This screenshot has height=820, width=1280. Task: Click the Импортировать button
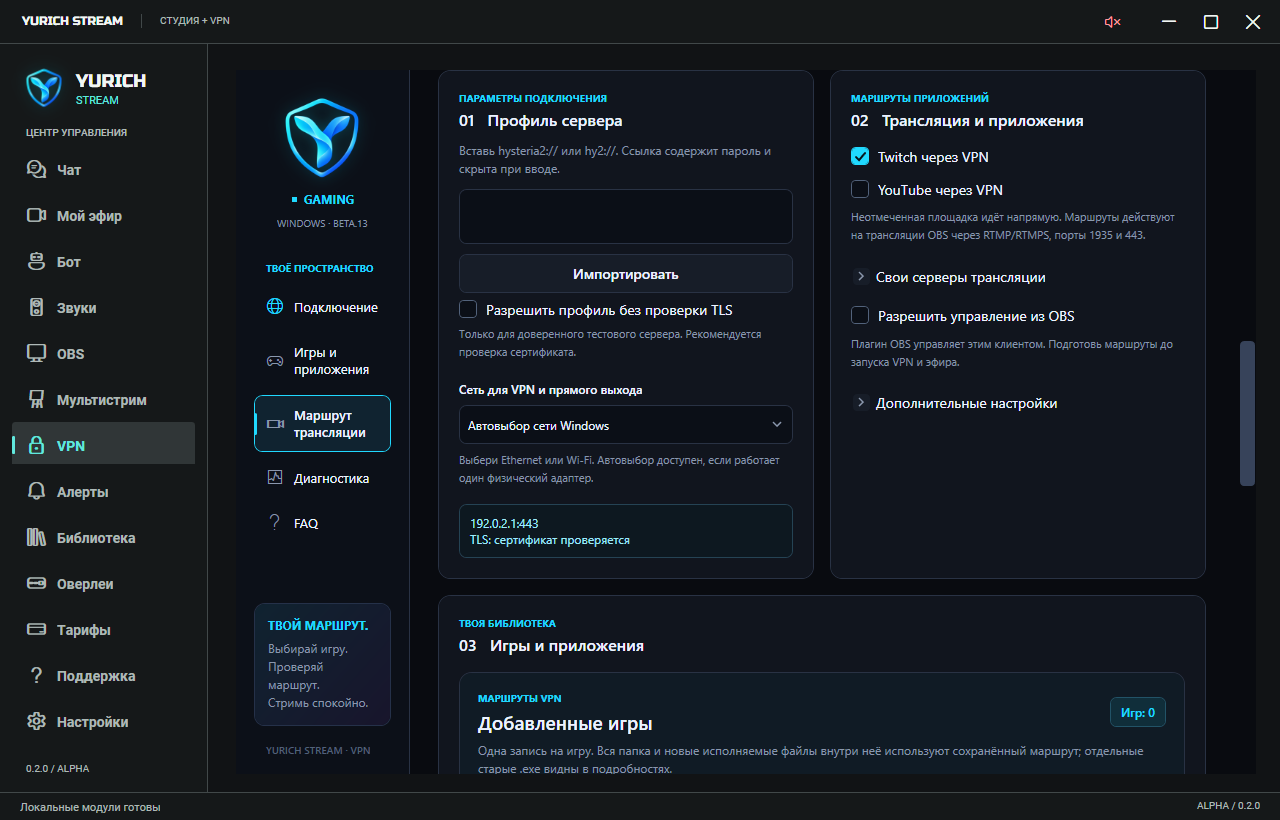click(626, 274)
